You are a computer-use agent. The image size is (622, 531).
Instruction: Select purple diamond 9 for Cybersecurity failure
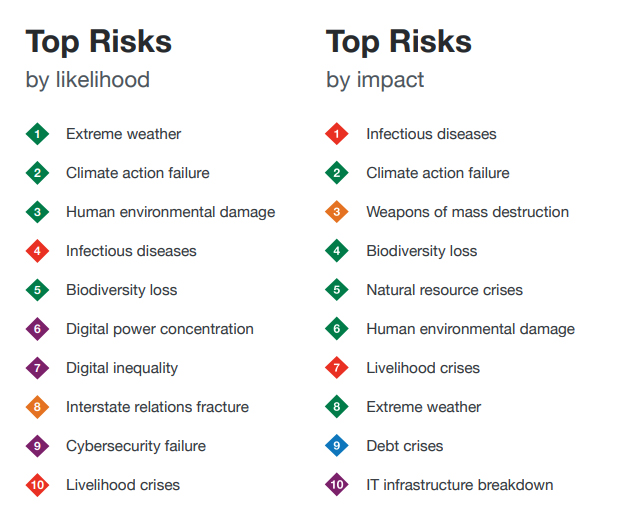click(37, 446)
